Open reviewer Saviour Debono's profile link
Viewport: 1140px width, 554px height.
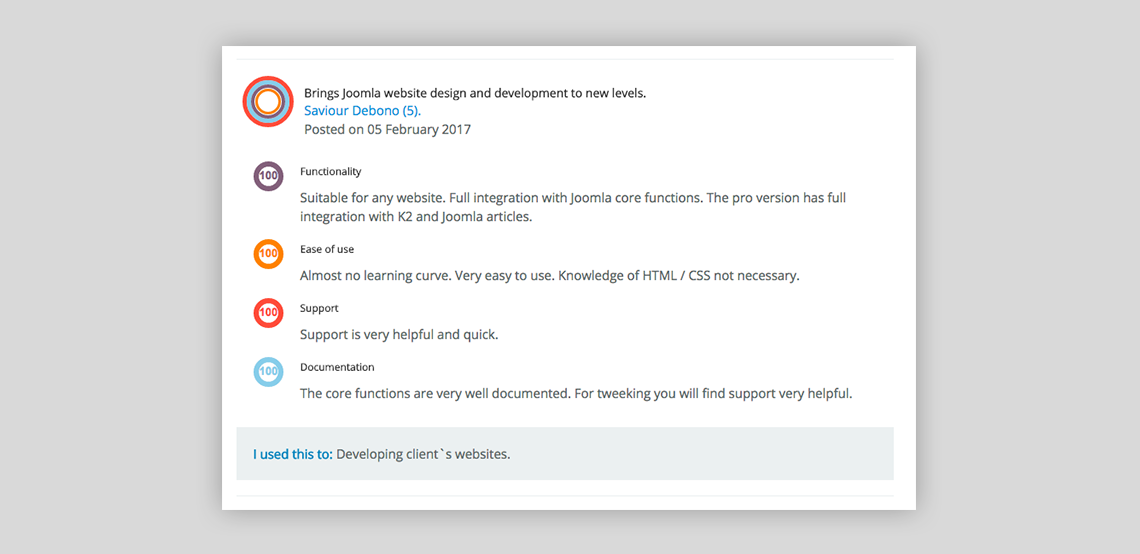coord(362,111)
